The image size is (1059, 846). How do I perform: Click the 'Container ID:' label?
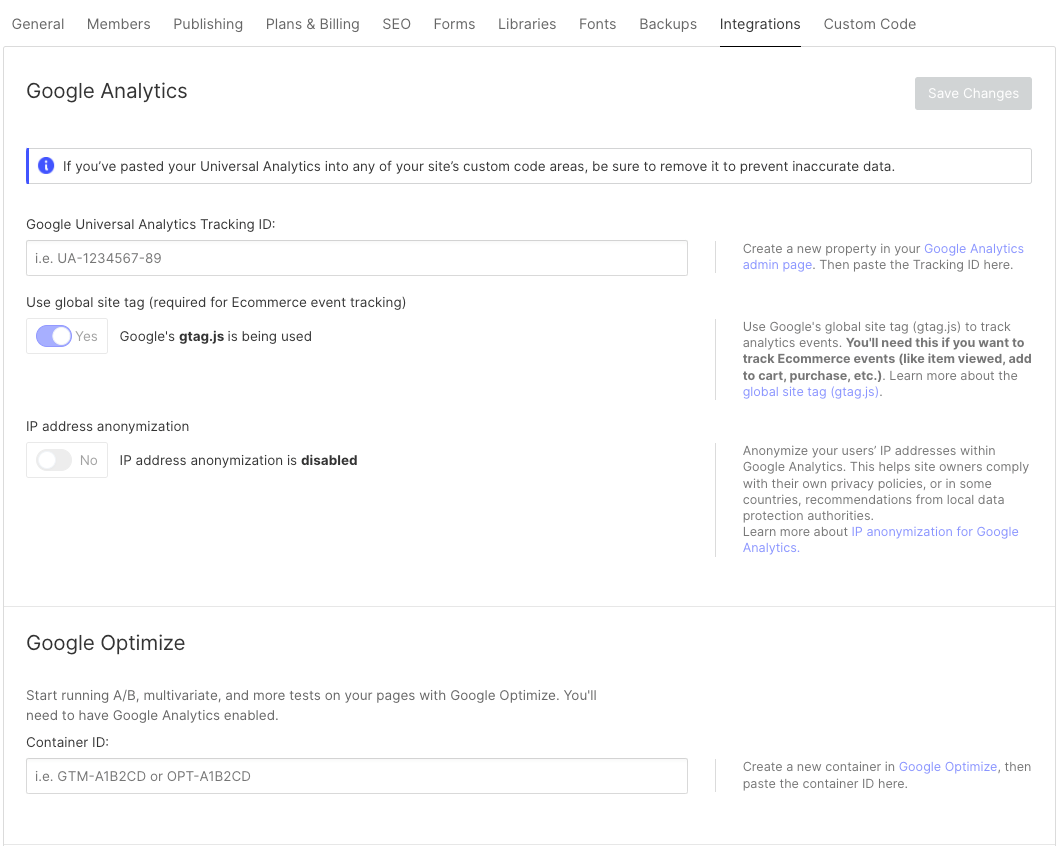tap(68, 742)
